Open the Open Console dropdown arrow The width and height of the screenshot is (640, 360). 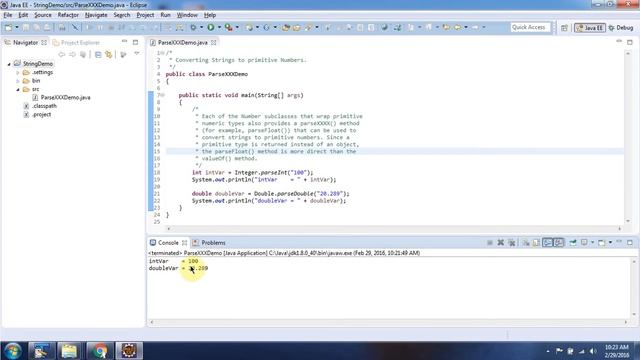click(610, 242)
